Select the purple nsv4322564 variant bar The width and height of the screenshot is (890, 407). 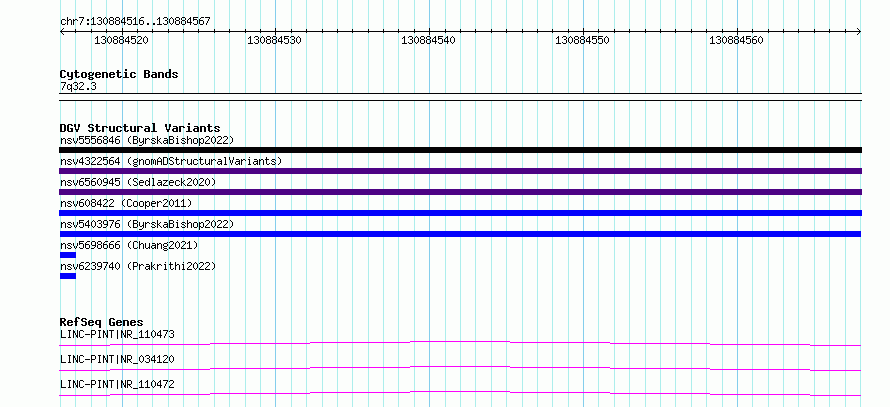(460, 171)
